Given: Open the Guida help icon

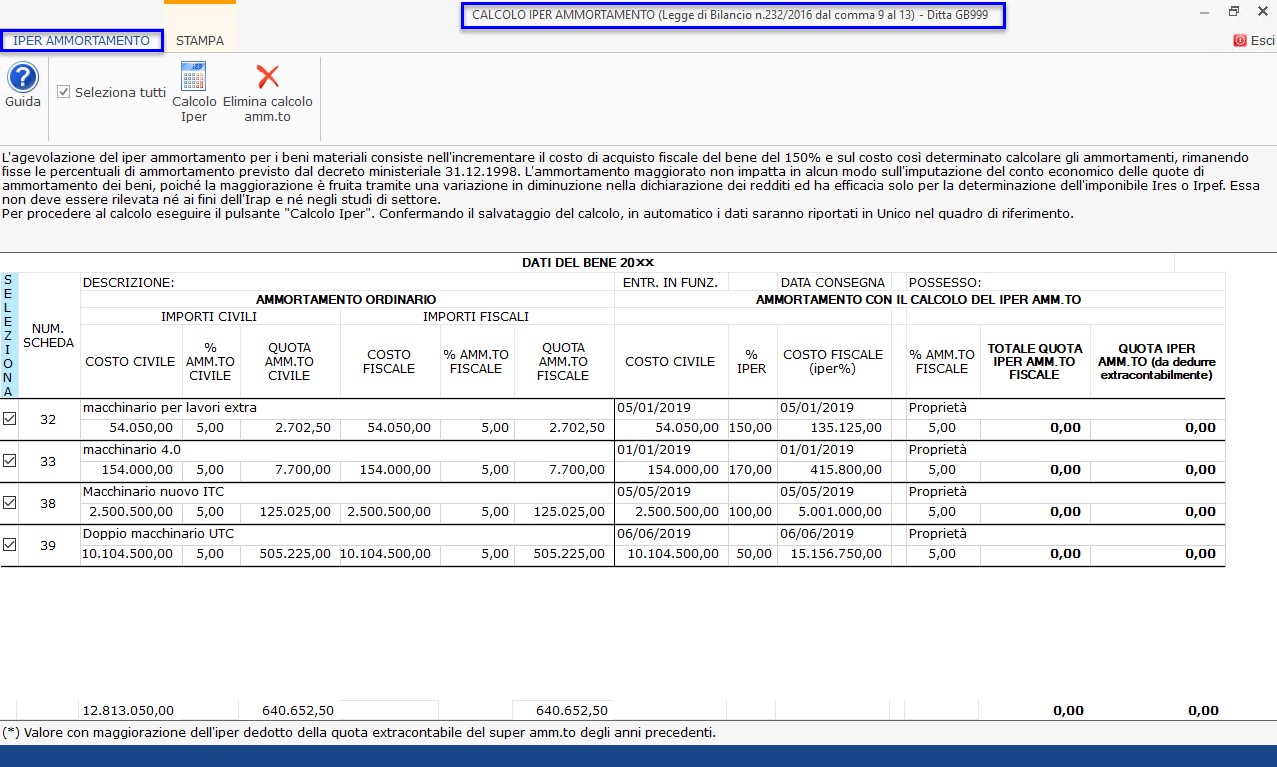Looking at the screenshot, I should (x=23, y=78).
